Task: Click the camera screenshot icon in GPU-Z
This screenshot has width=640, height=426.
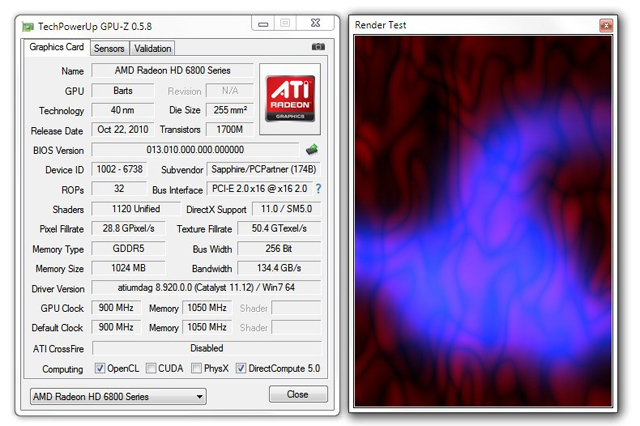Action: pyautogui.click(x=318, y=47)
